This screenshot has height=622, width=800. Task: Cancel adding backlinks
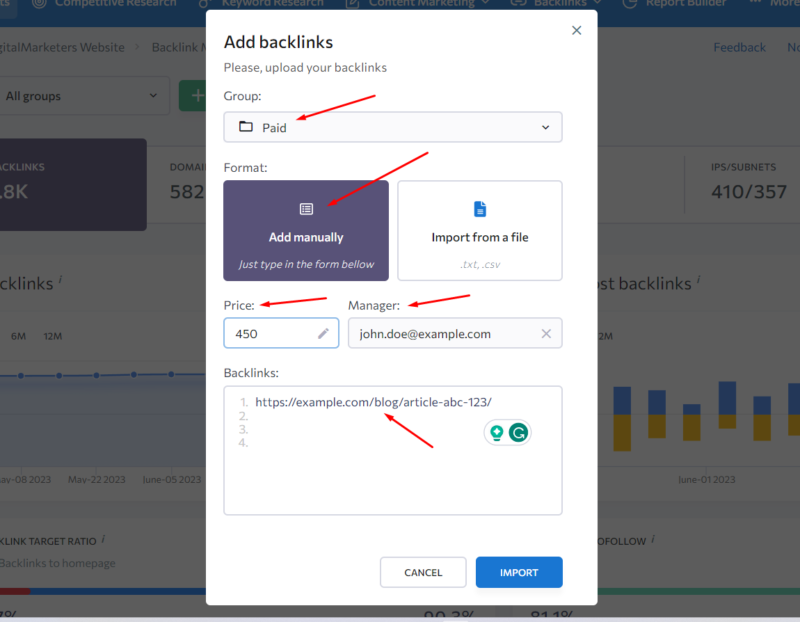click(x=423, y=573)
